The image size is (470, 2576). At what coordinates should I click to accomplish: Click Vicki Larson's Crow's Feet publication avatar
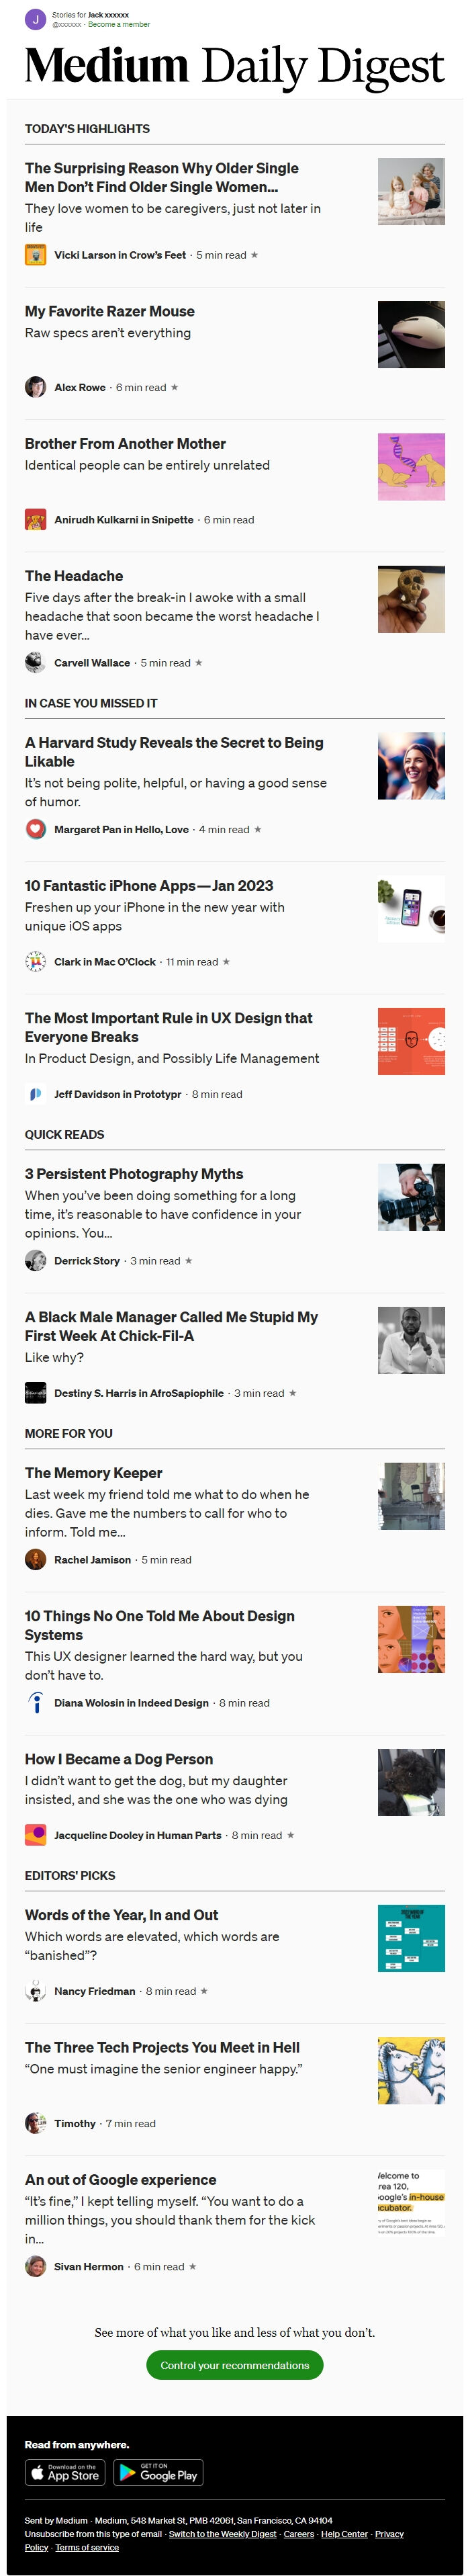click(x=35, y=255)
